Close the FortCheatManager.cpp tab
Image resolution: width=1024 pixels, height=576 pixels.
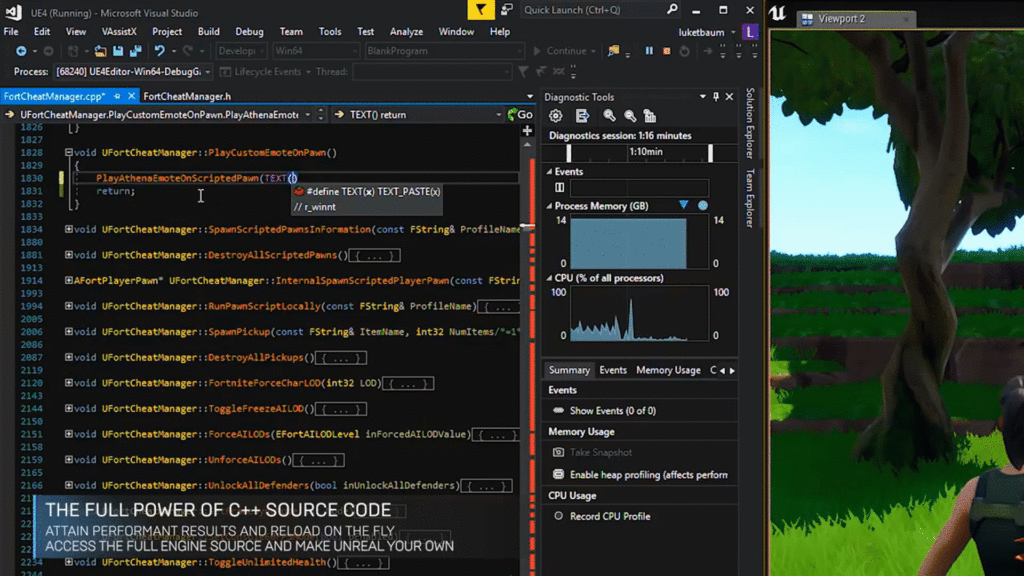pos(131,96)
